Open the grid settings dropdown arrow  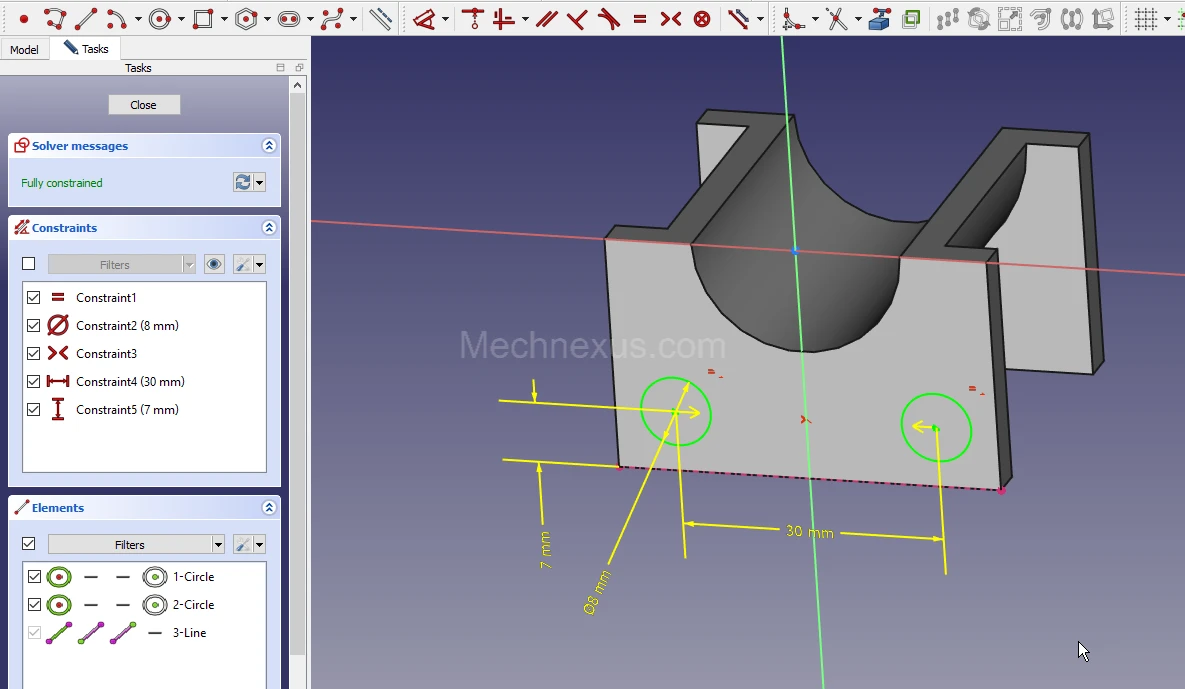[x=1167, y=19]
